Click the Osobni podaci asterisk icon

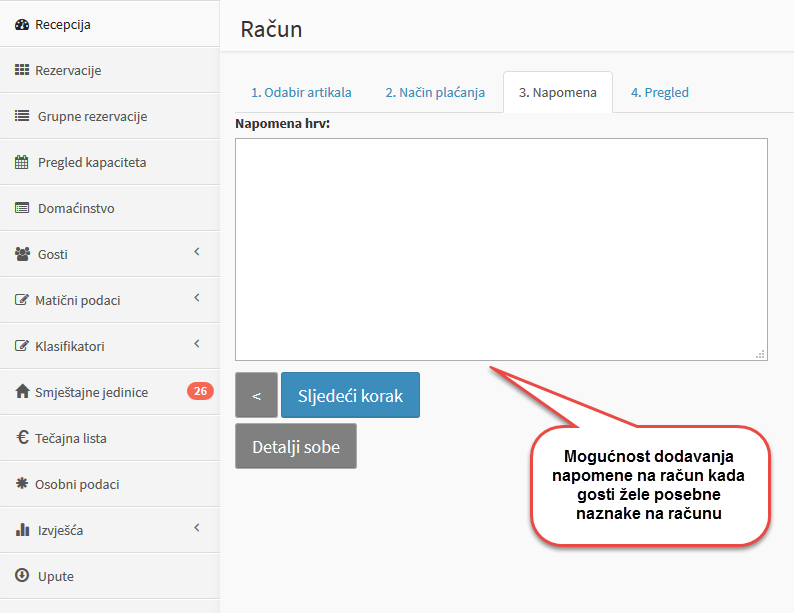22,483
